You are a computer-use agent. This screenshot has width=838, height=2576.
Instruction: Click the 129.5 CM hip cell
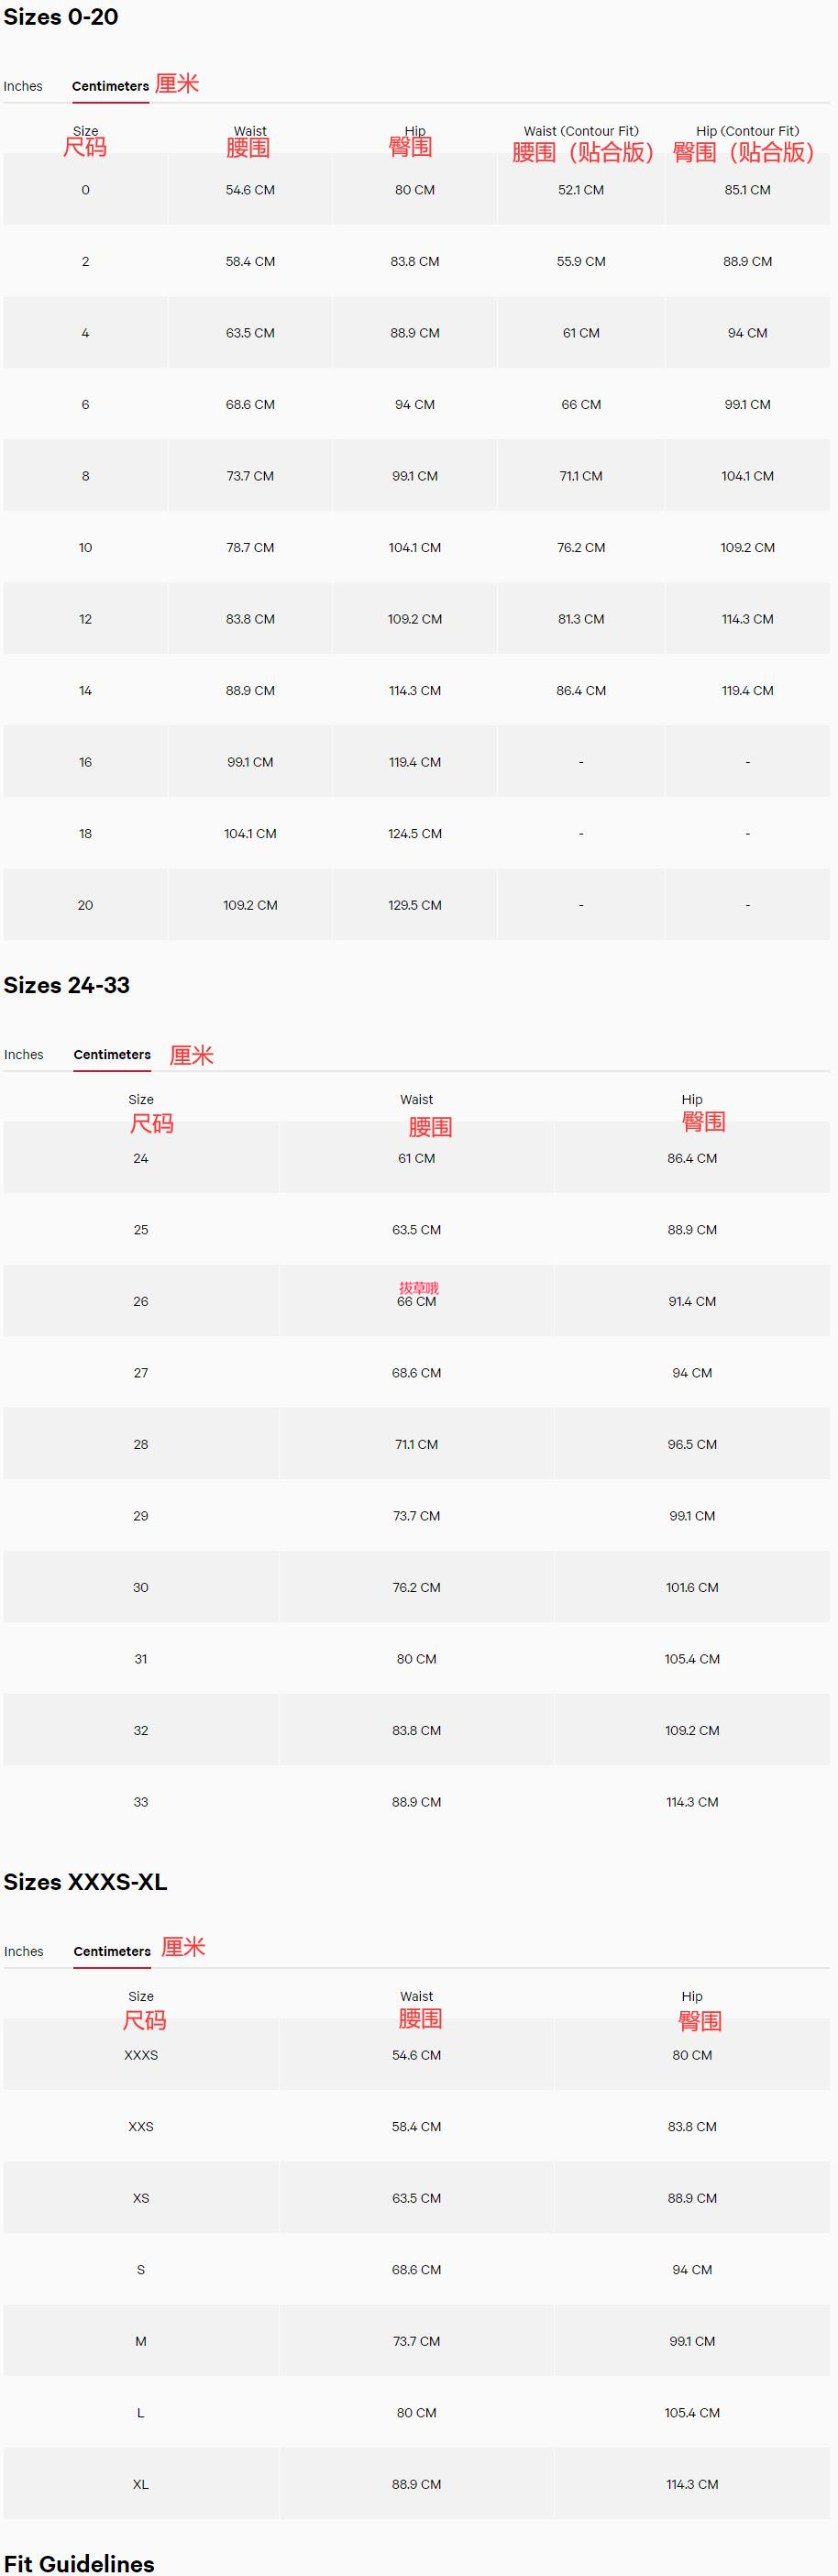pos(415,905)
